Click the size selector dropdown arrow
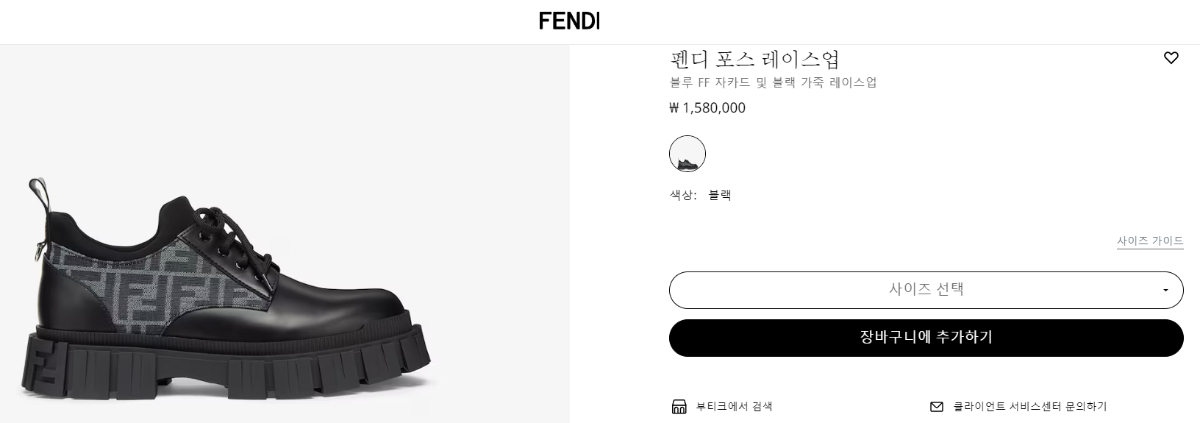The height and width of the screenshot is (423, 1200). tap(1165, 290)
